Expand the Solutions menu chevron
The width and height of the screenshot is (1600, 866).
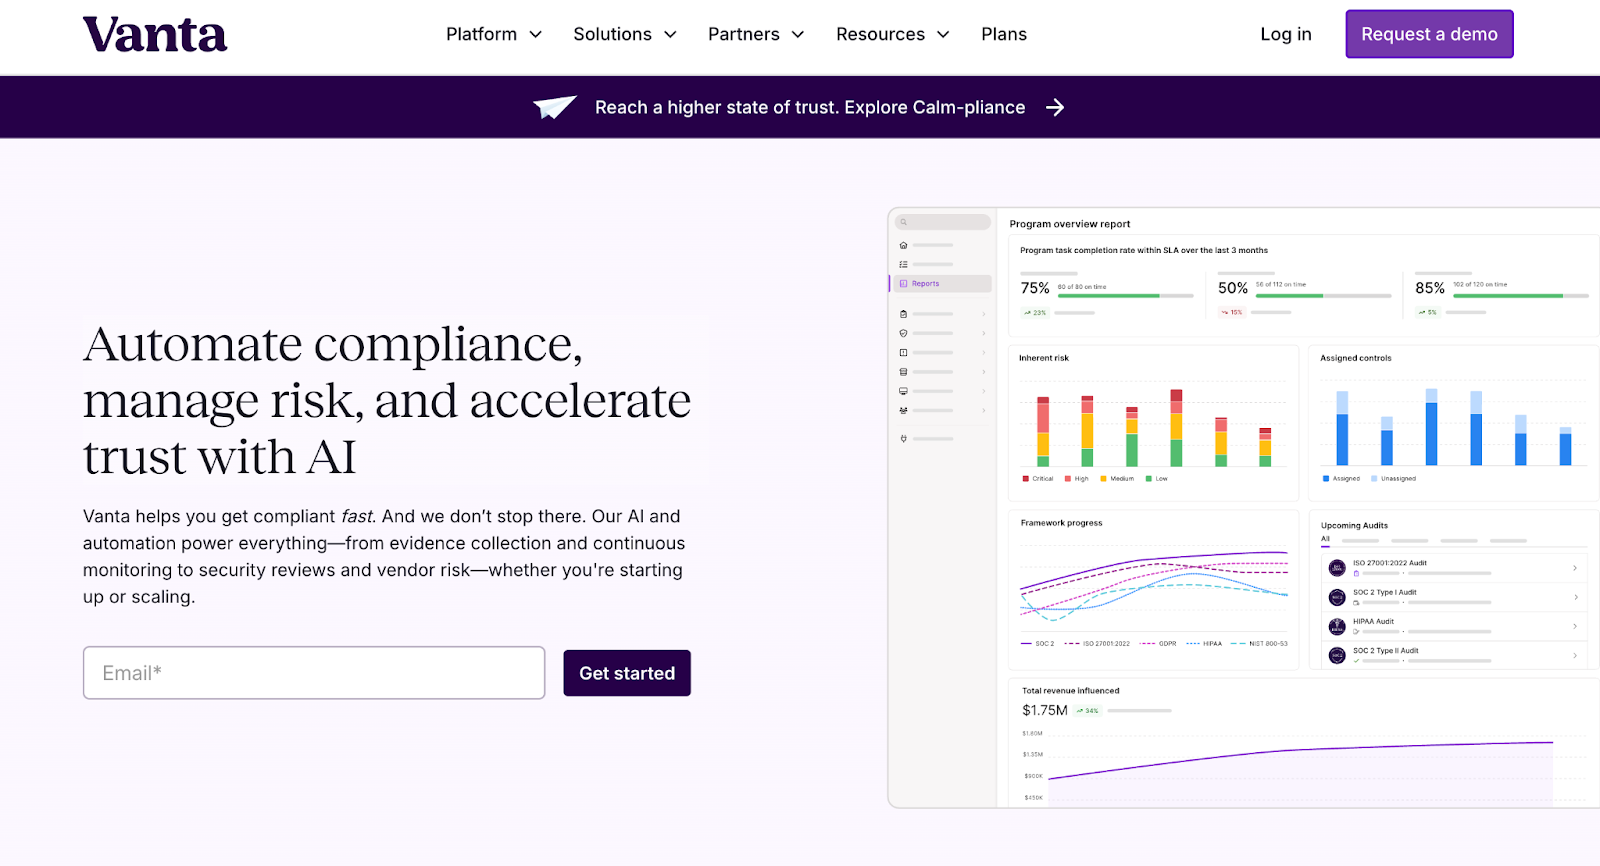click(670, 34)
